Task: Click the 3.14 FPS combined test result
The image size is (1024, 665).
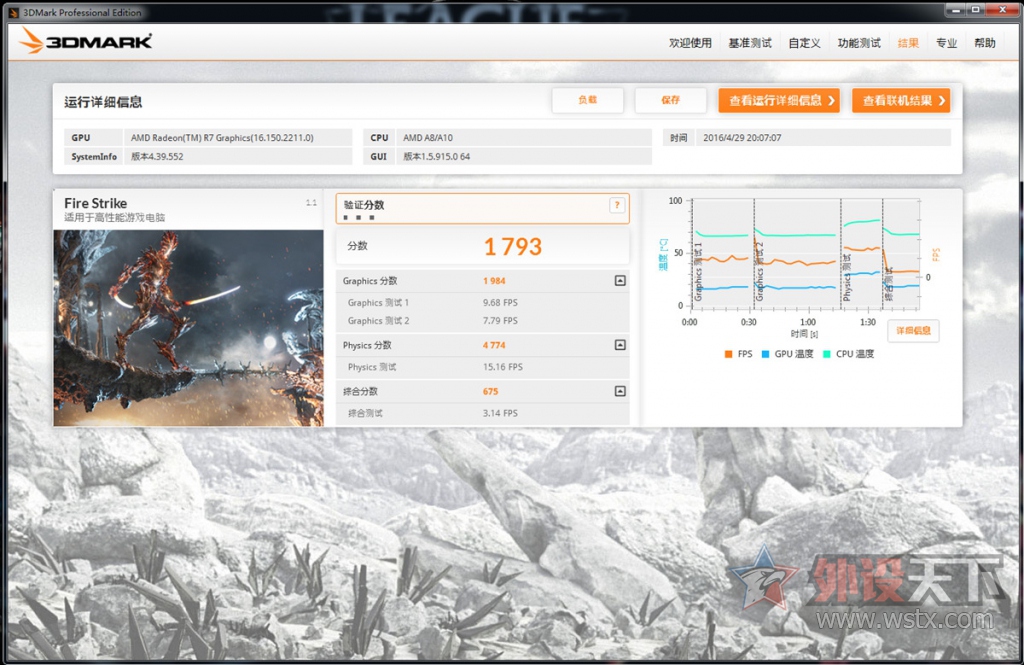Action: [x=500, y=413]
